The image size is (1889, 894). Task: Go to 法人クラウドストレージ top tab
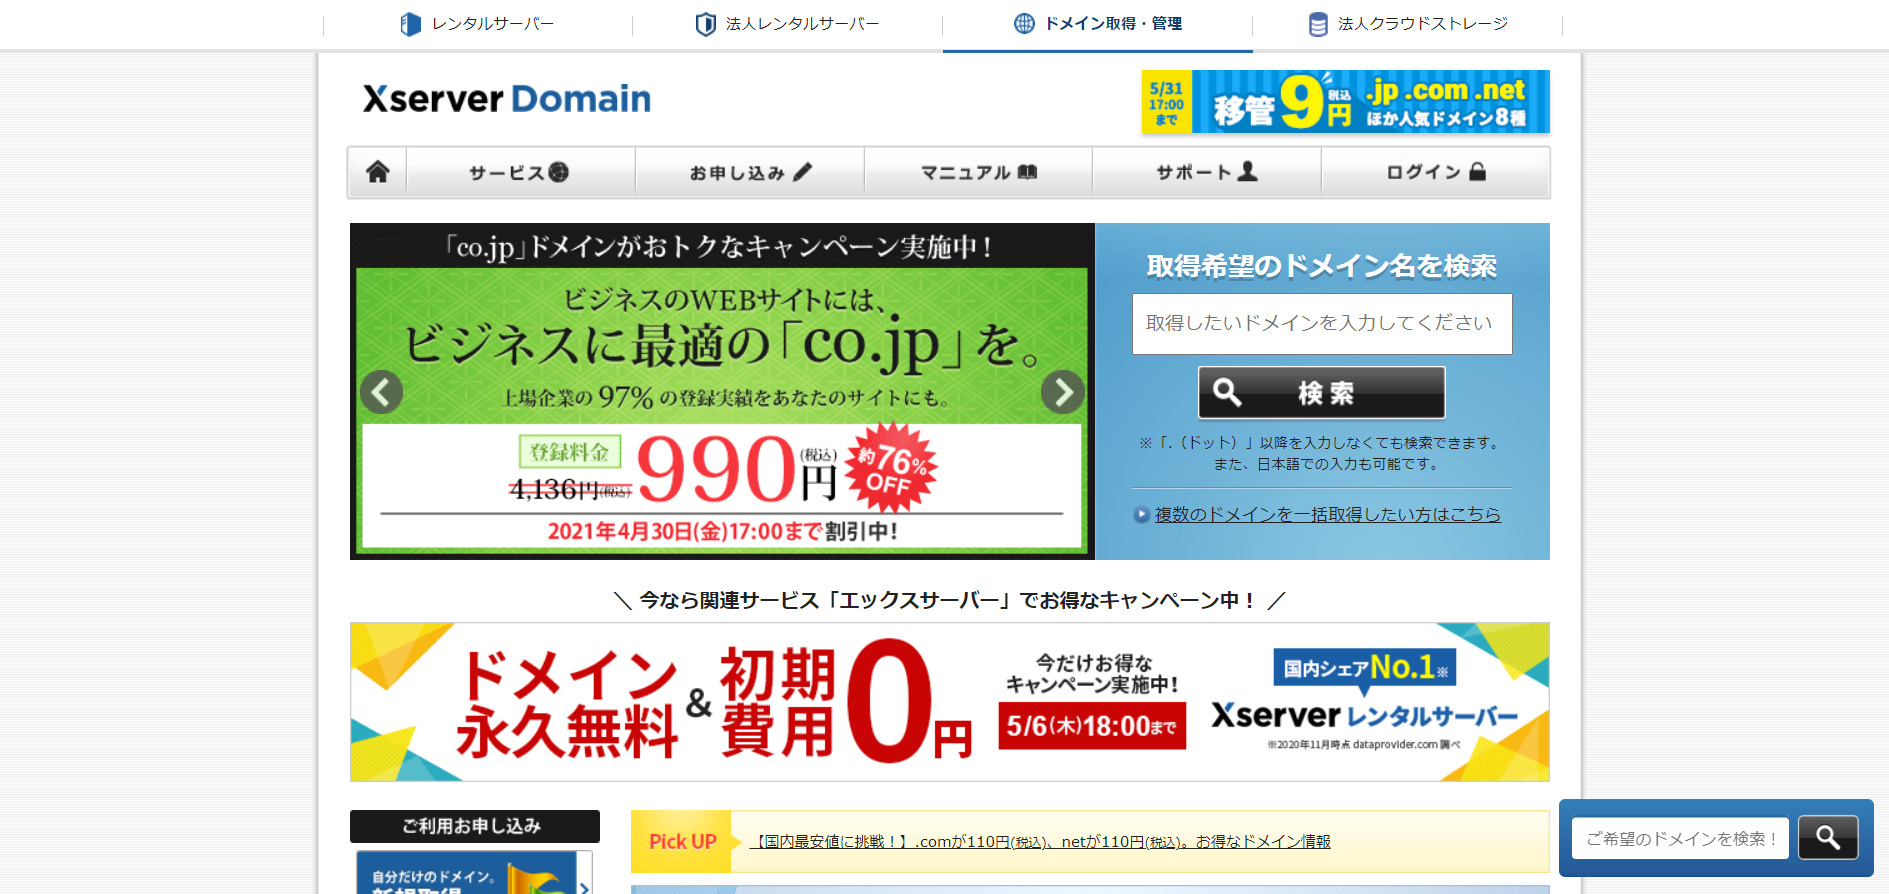click(x=1407, y=24)
